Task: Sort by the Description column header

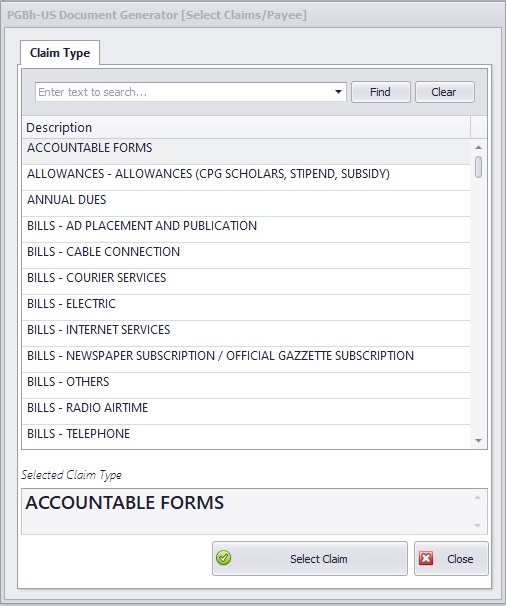Action: point(246,127)
